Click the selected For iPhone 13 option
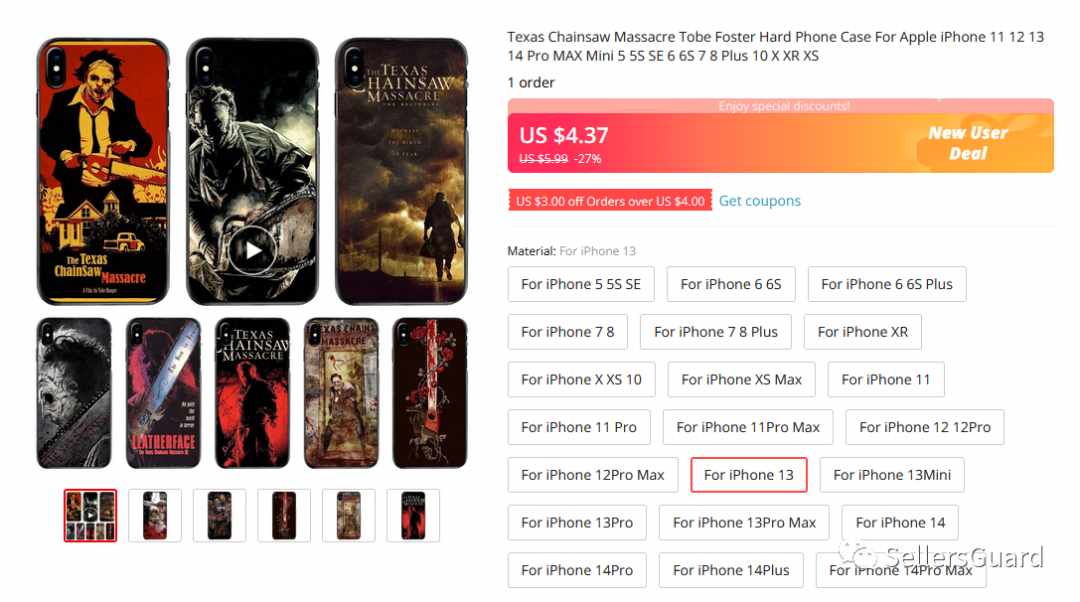1080x602 pixels. (749, 475)
